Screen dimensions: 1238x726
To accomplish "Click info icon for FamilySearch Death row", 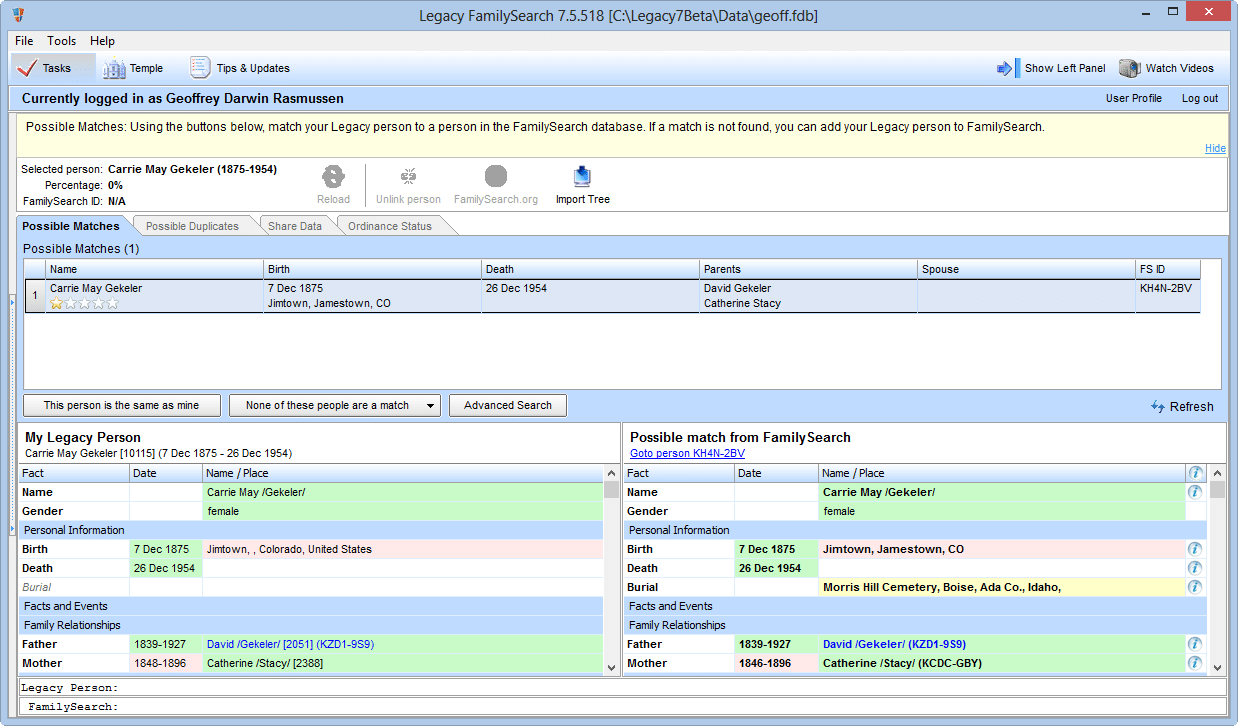I will (1195, 568).
